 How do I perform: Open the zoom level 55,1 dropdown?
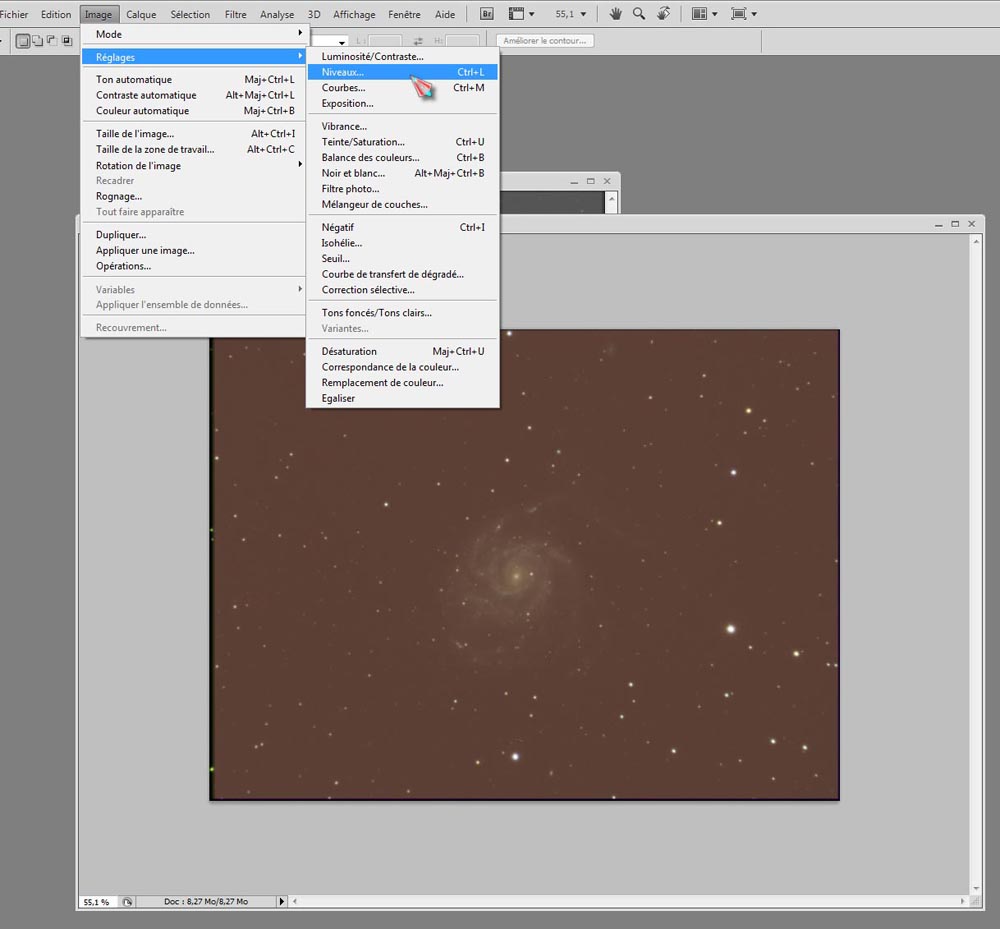click(571, 14)
